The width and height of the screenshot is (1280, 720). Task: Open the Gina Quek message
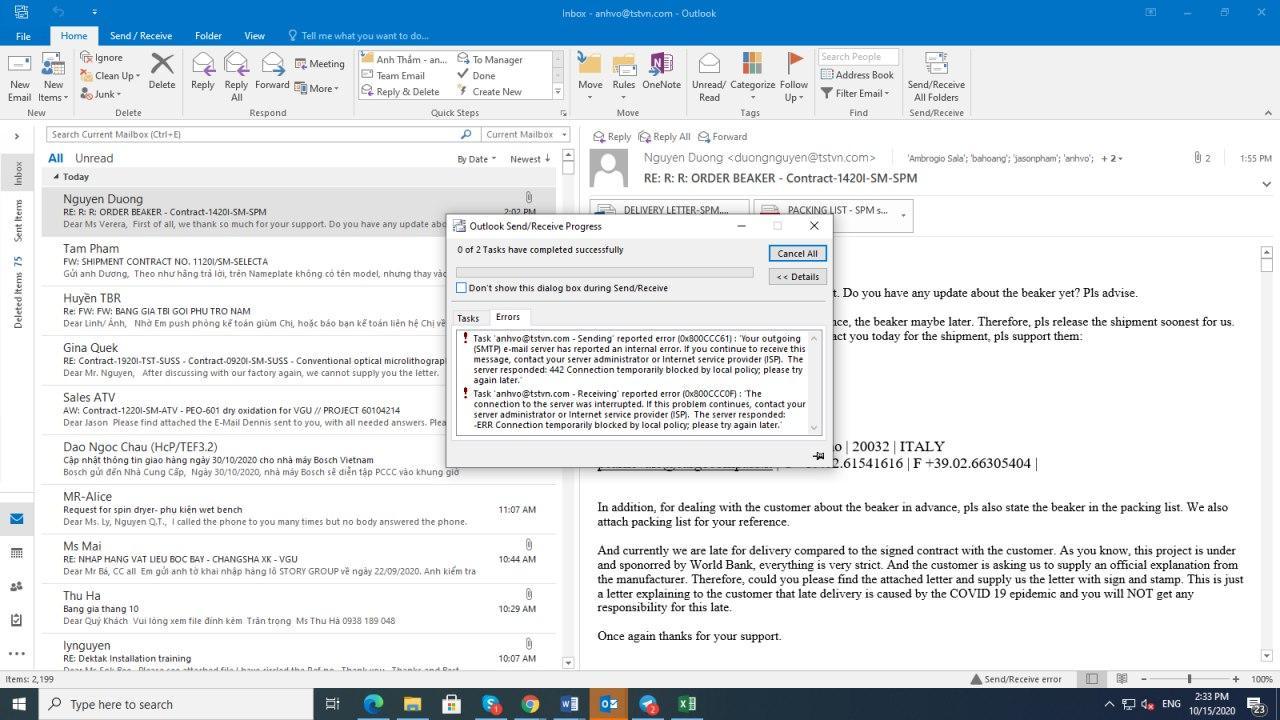(x=299, y=359)
